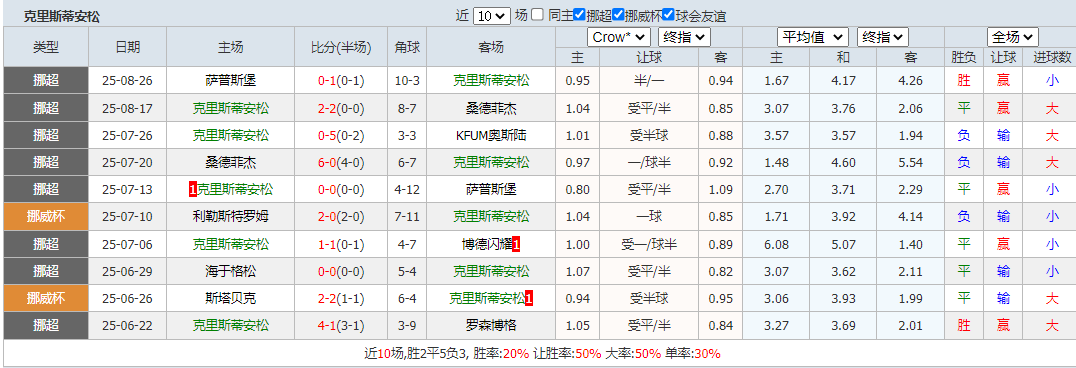Select date cell 25-06-29
The width and height of the screenshot is (1076, 368).
pyautogui.click(x=128, y=271)
